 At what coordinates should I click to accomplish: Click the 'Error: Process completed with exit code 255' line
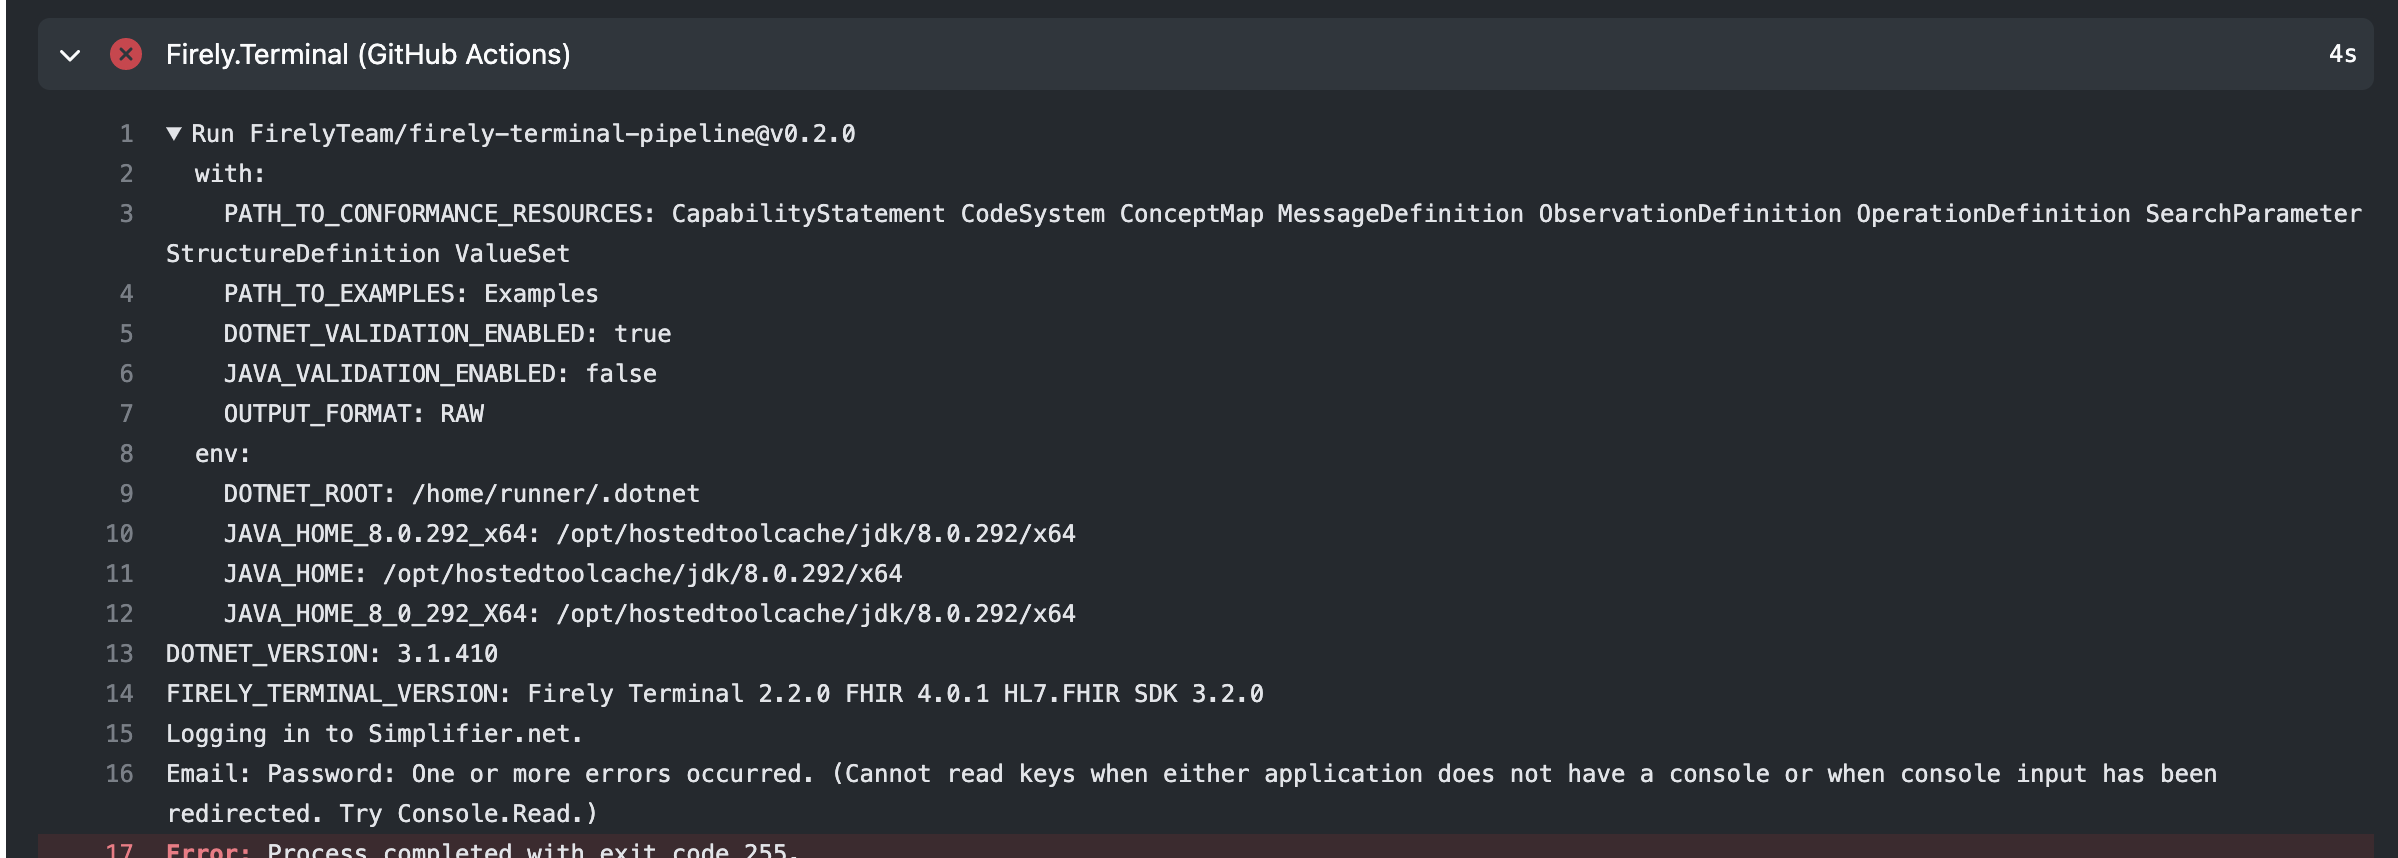483,850
